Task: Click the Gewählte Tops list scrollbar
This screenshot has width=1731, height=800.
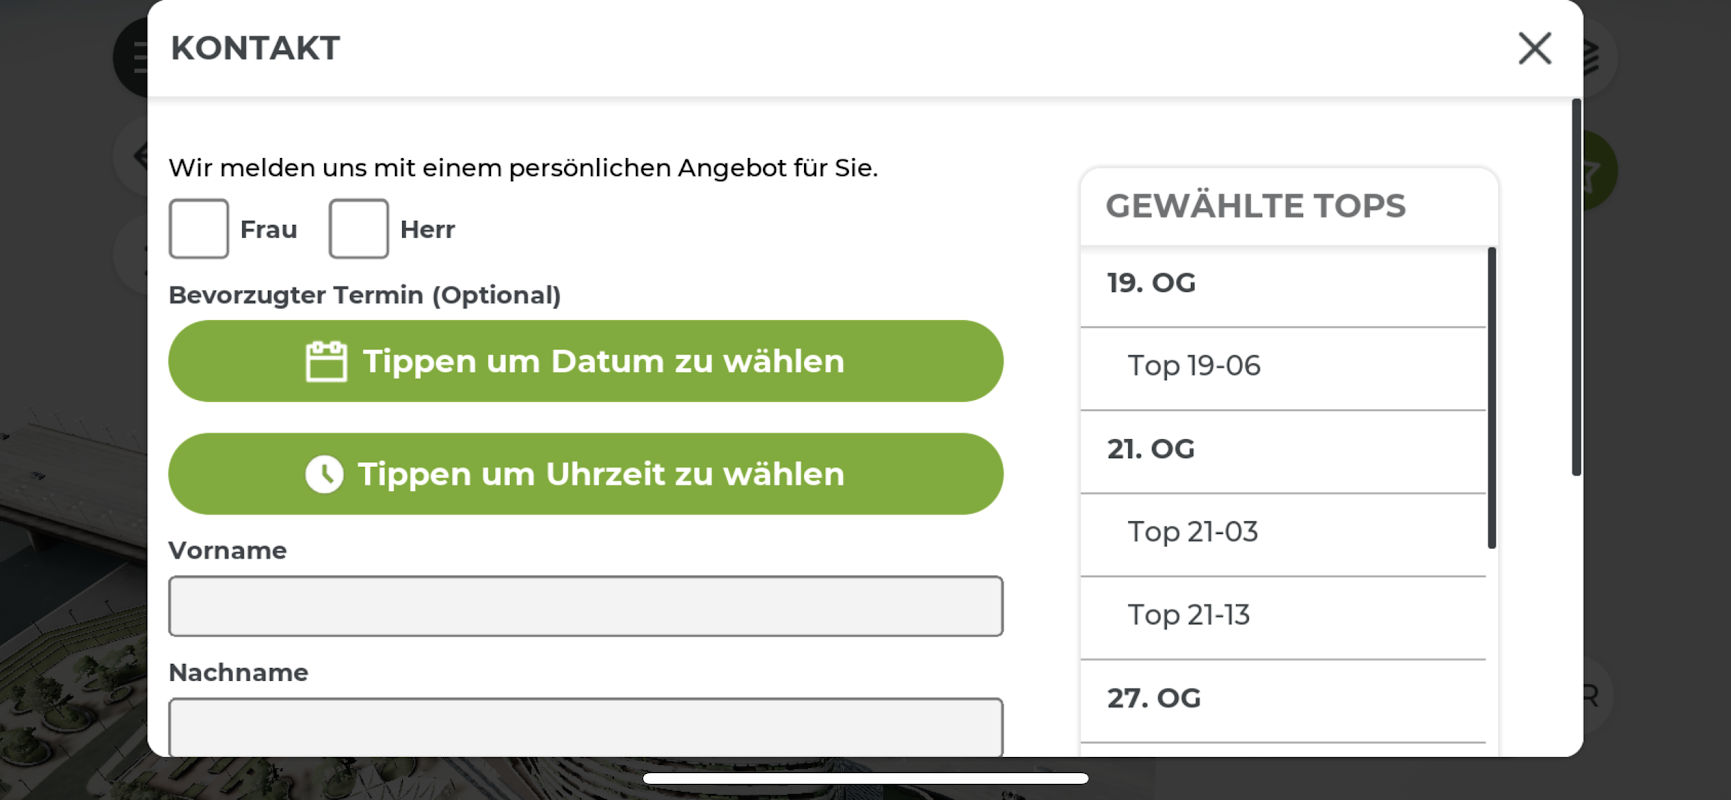Action: pos(1491,398)
